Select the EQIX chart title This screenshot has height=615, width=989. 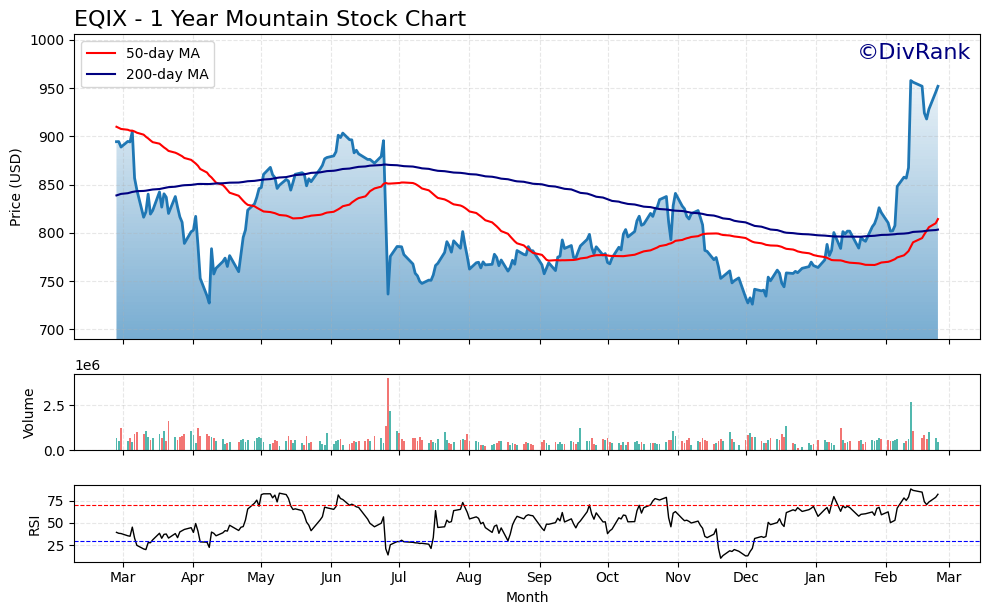pyautogui.click(x=267, y=17)
